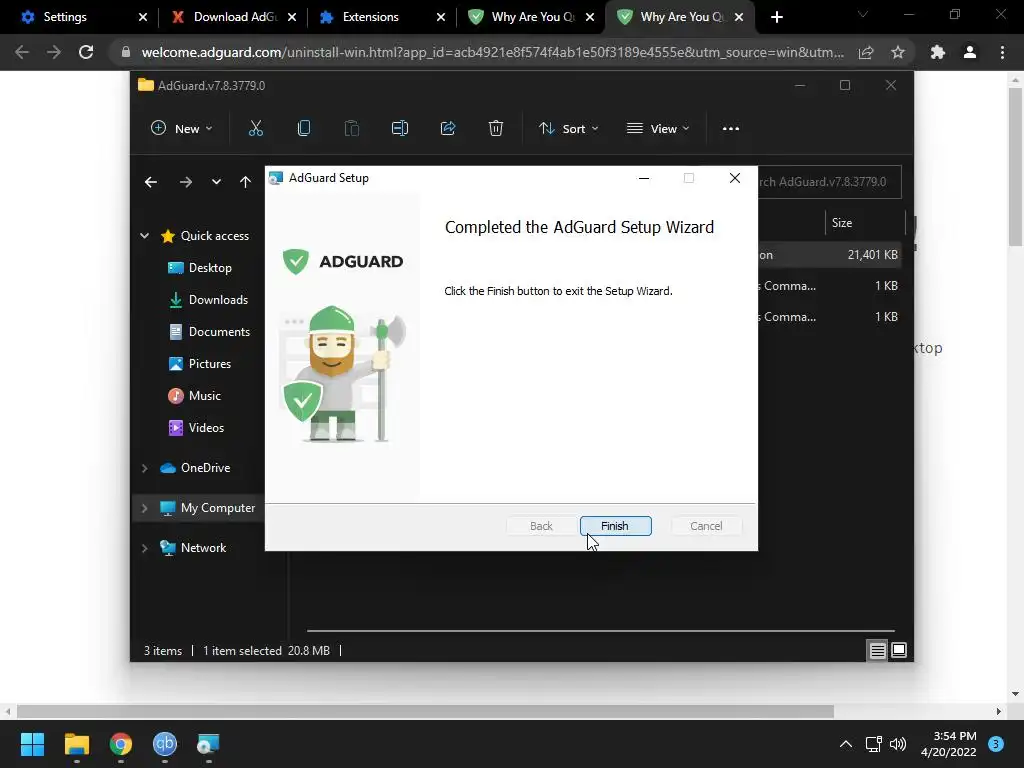Select the file row sized 21,401 KB
This screenshot has height=768, width=1024.
(x=829, y=255)
